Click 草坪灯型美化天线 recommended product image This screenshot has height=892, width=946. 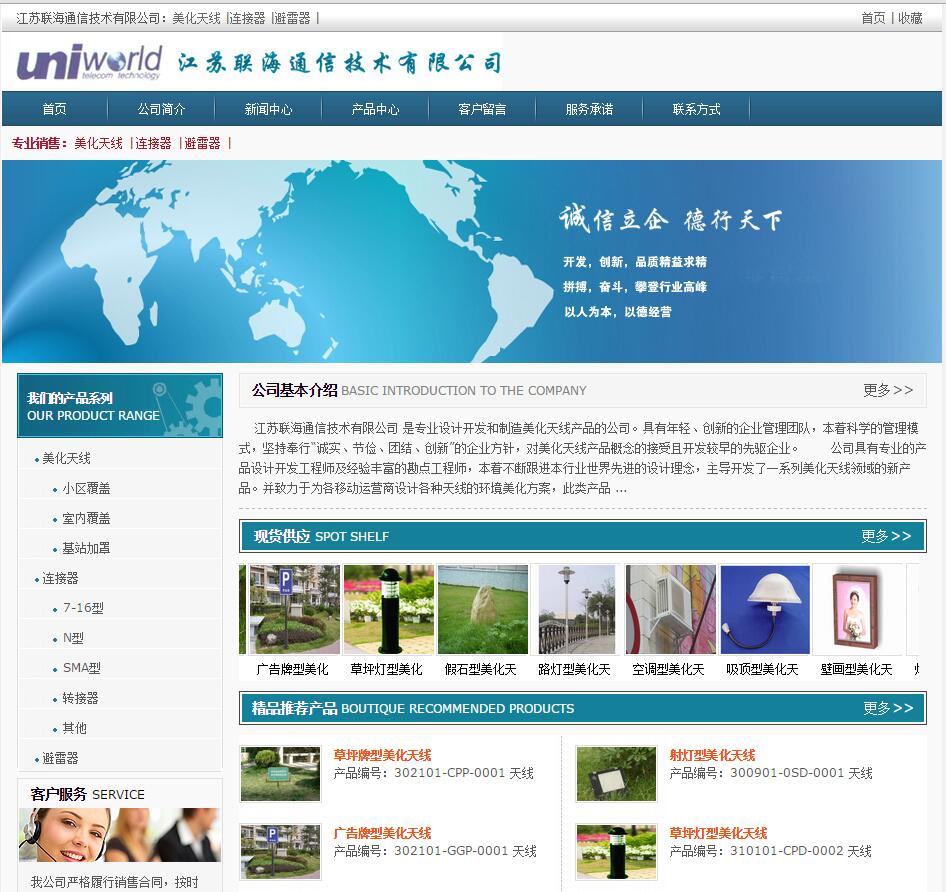click(x=617, y=852)
